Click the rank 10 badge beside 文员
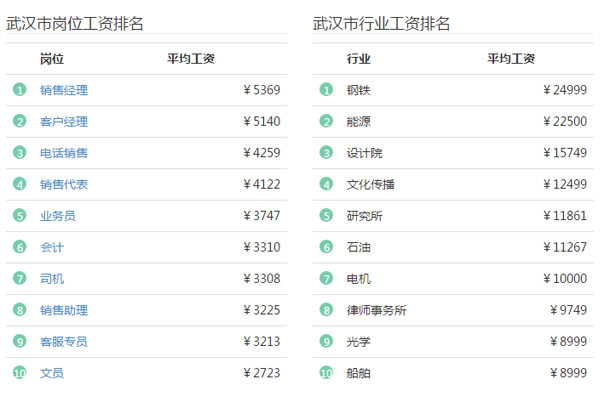 tap(20, 372)
